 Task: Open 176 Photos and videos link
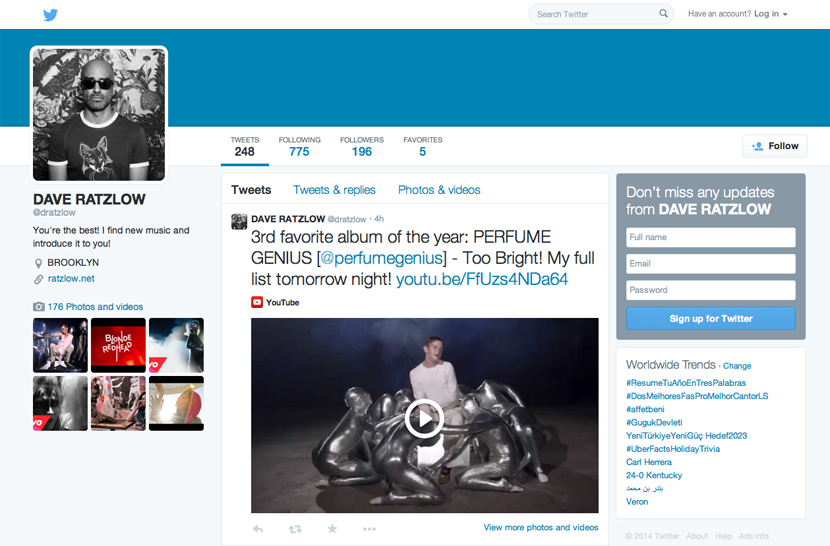coord(95,307)
